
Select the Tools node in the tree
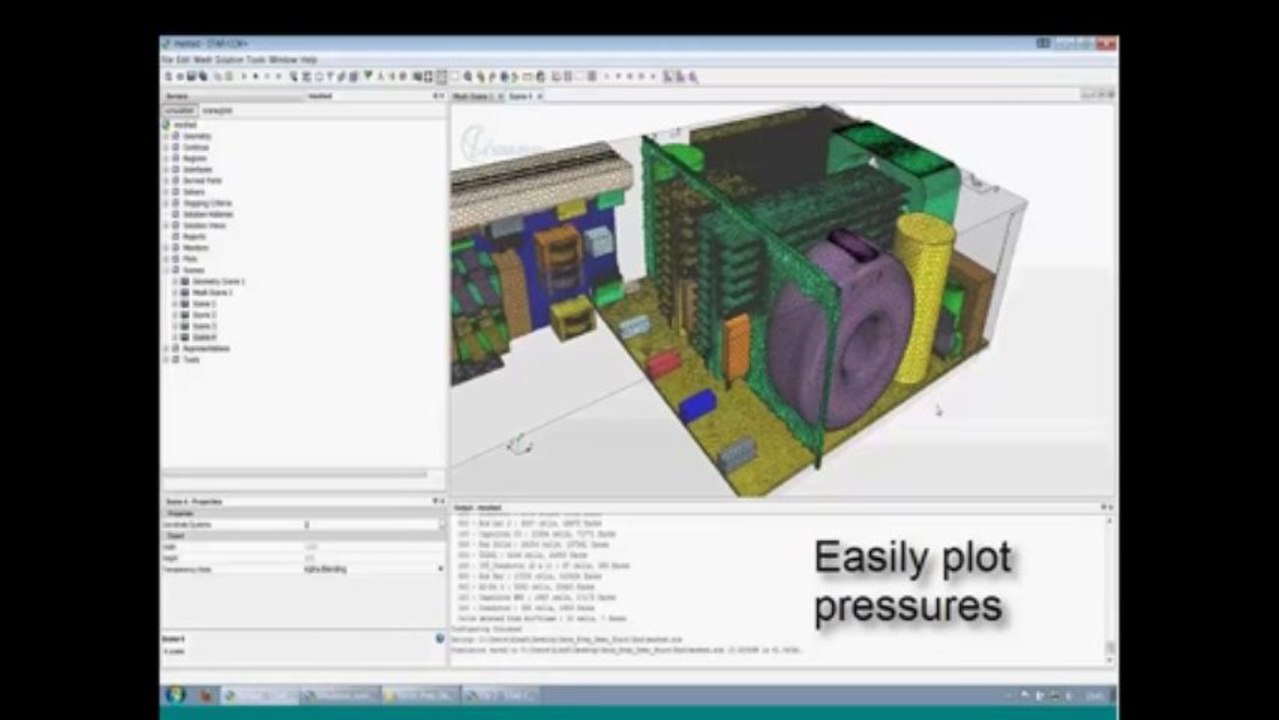click(x=191, y=359)
